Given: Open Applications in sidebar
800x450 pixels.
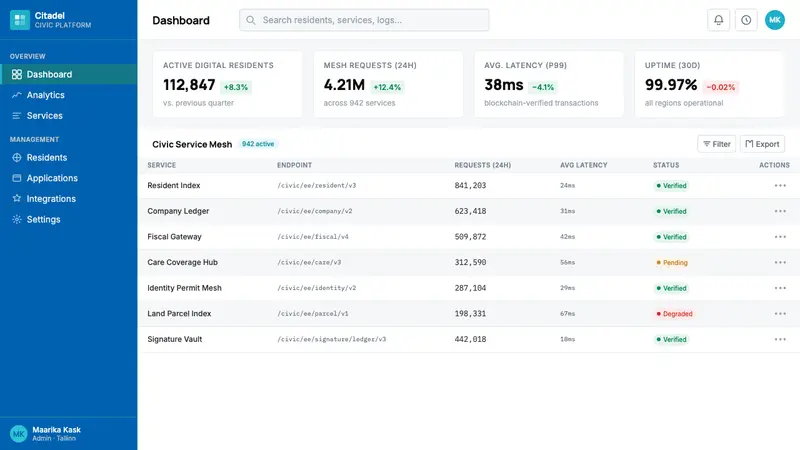Looking at the screenshot, I should [68, 178].
